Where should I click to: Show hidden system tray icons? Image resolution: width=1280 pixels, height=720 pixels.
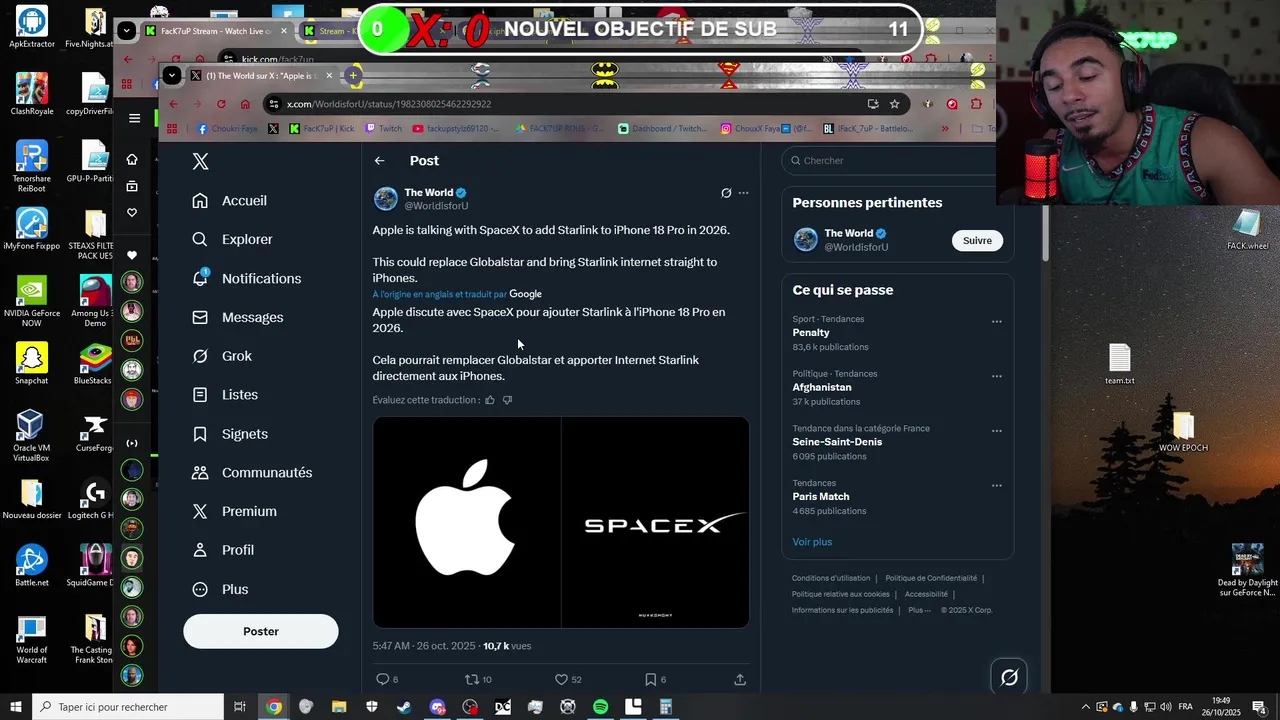(x=1086, y=707)
